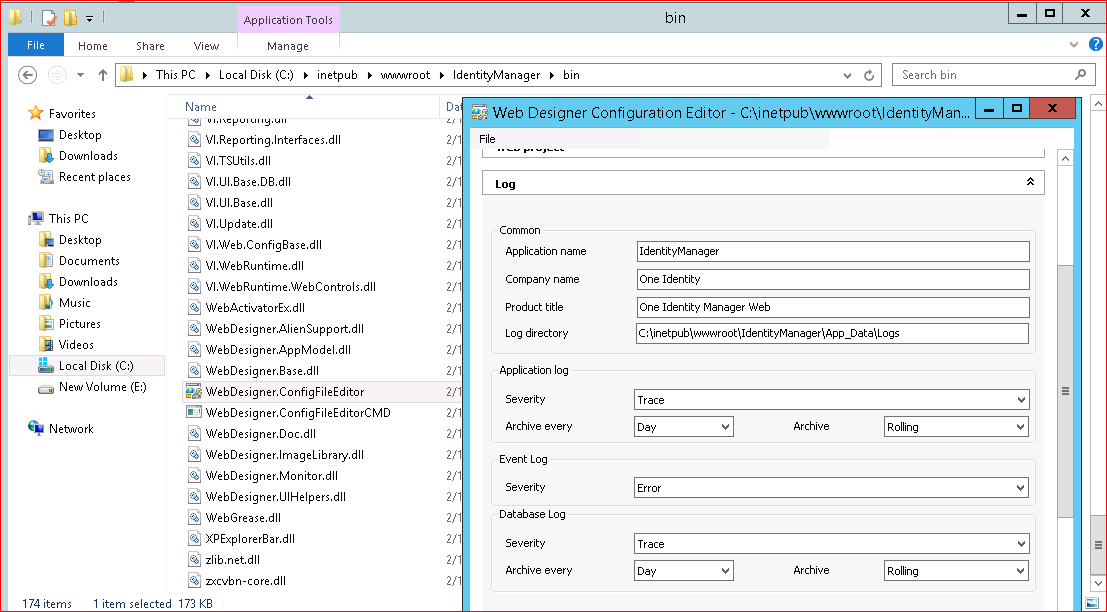Open address bar history dropdown
The height and width of the screenshot is (612, 1107).
[x=847, y=75]
